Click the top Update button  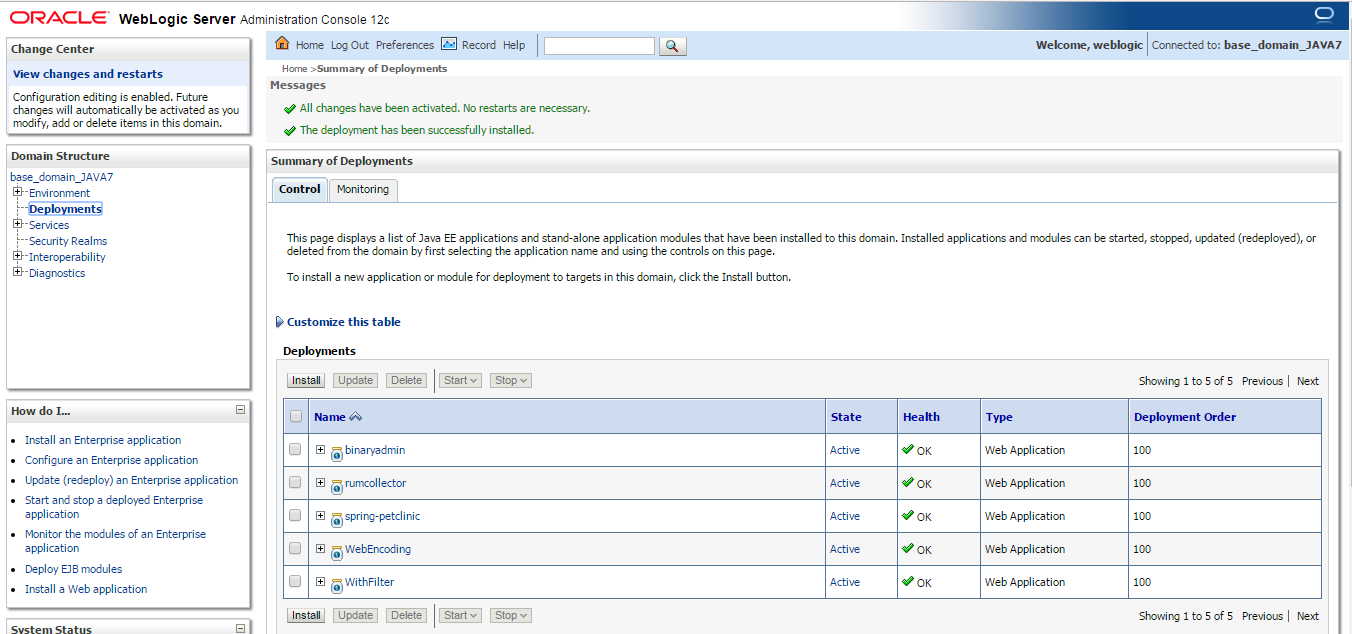[x=355, y=380]
